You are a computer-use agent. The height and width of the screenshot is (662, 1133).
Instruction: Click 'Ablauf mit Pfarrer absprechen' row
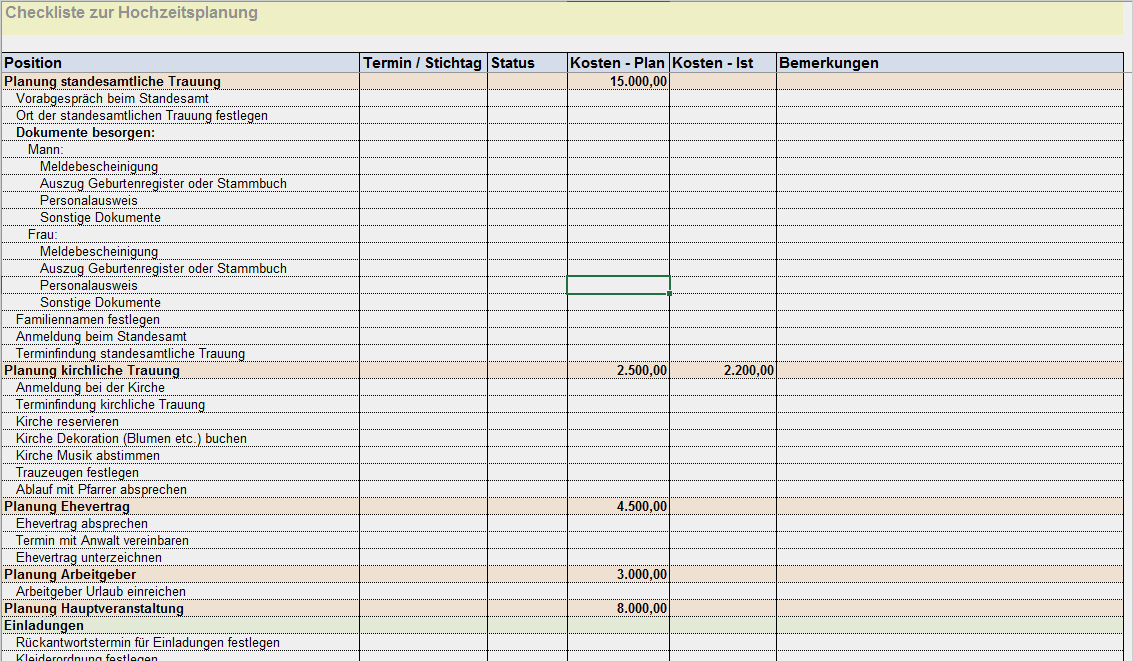coord(563,489)
